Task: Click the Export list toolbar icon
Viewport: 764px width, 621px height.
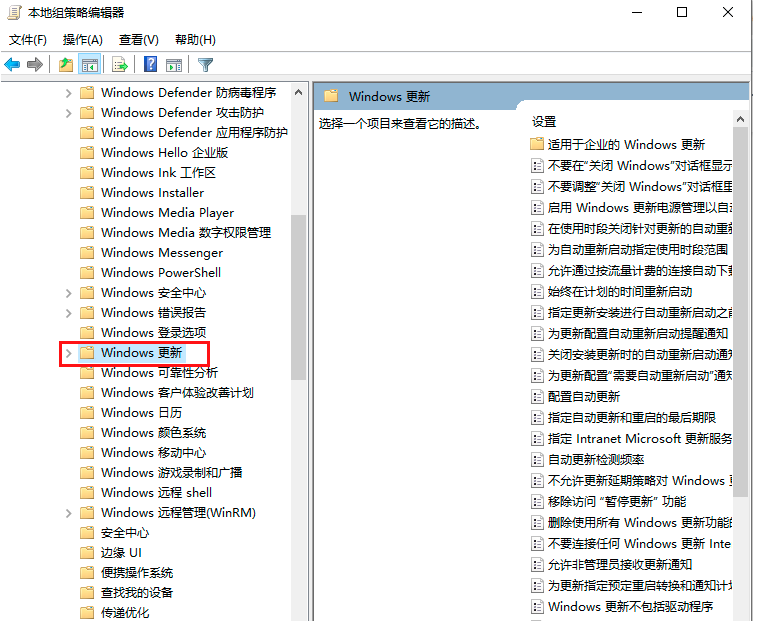Action: 120,65
